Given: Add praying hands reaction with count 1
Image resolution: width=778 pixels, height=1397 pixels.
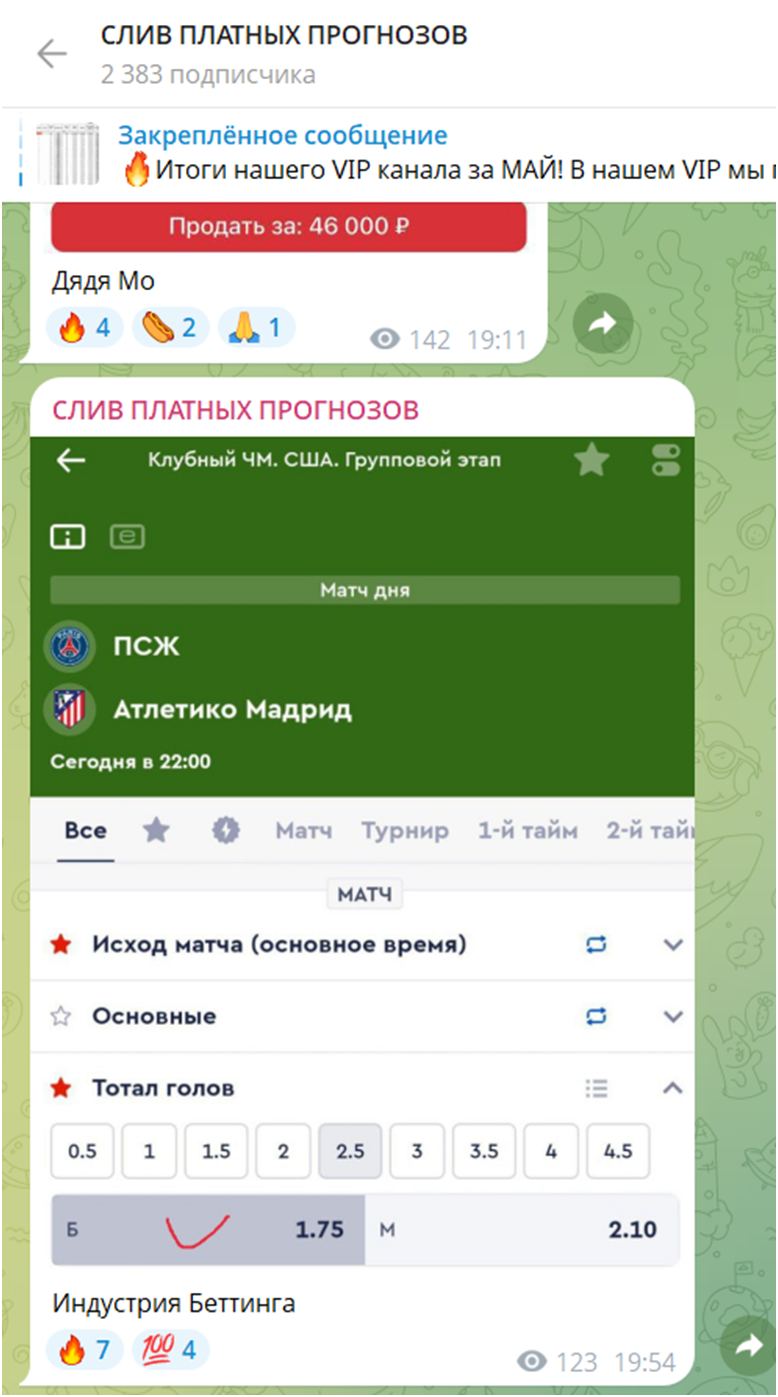Looking at the screenshot, I should 255,327.
